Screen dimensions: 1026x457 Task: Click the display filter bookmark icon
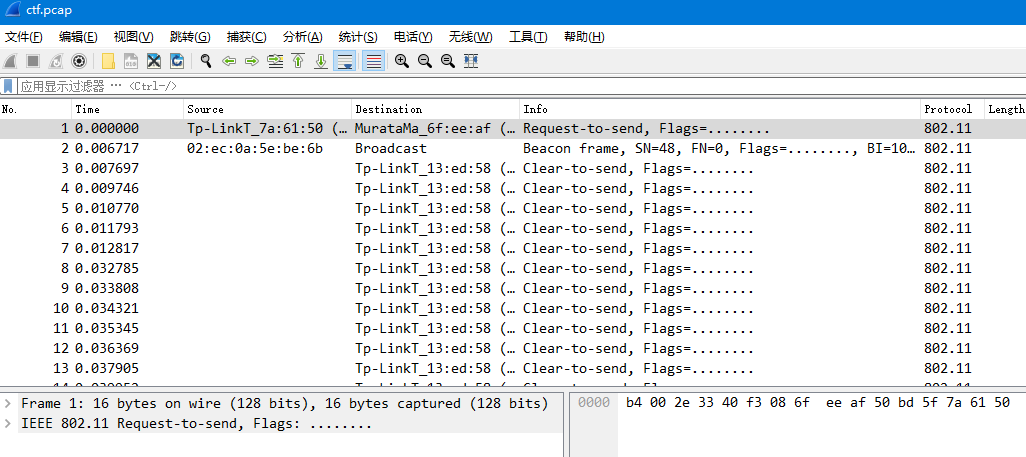pyautogui.click(x=8, y=86)
